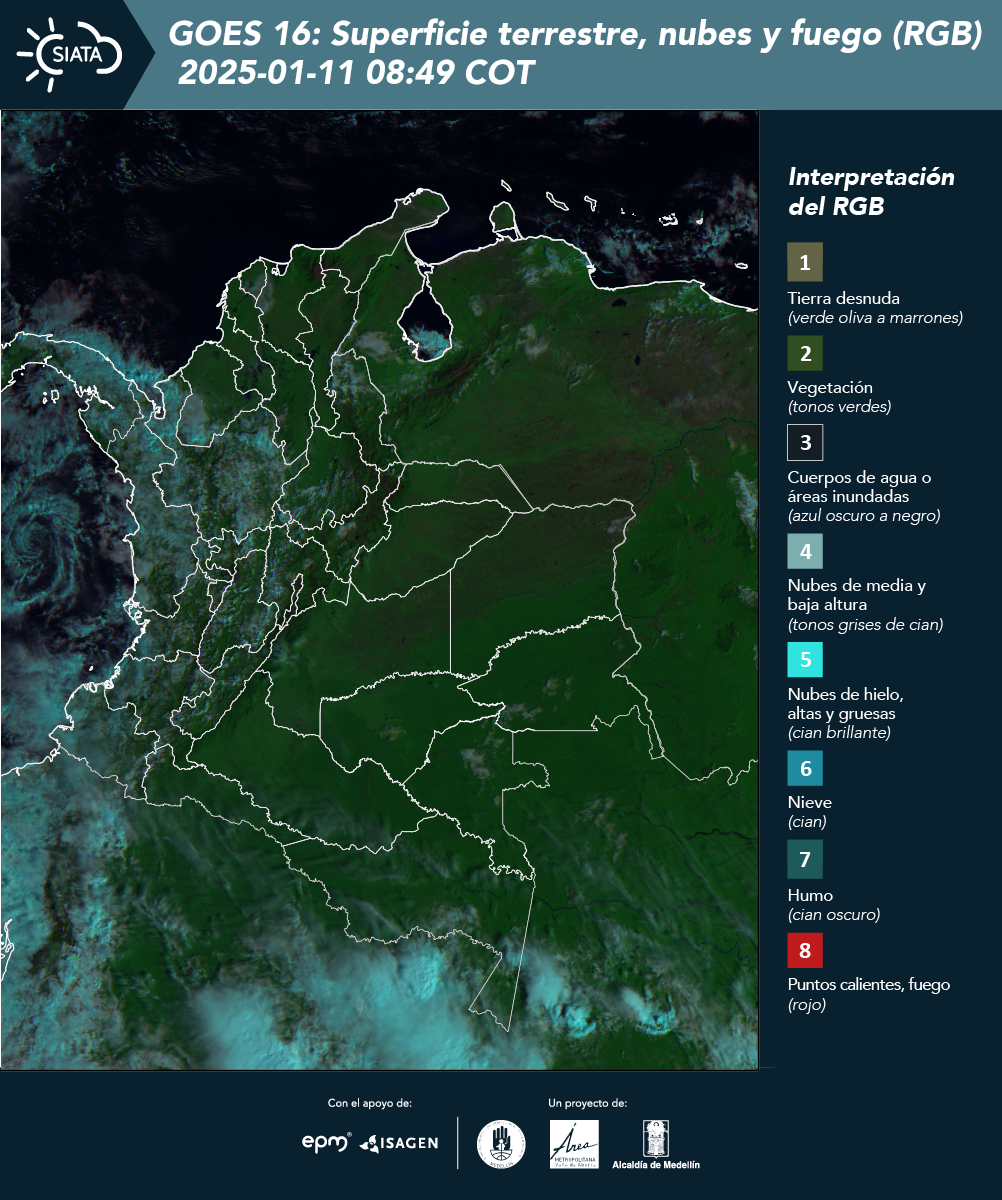Click the round hand emblem logo
This screenshot has height=1200, width=1002.
click(x=501, y=1144)
